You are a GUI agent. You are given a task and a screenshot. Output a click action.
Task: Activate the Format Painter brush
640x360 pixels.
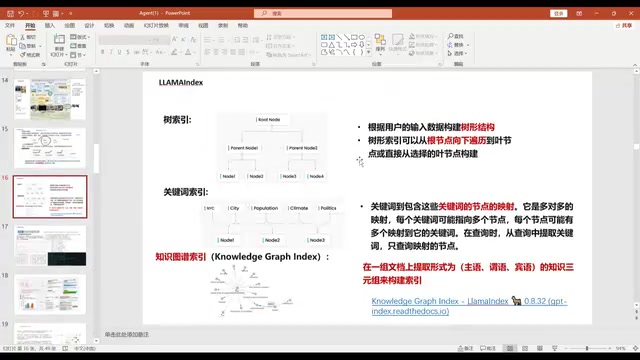click(x=23, y=54)
